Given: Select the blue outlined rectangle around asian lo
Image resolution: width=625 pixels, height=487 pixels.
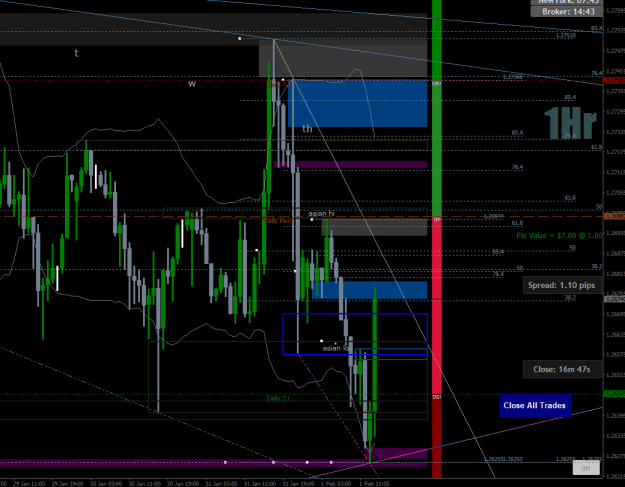Looking at the screenshot, I should (x=355, y=334).
